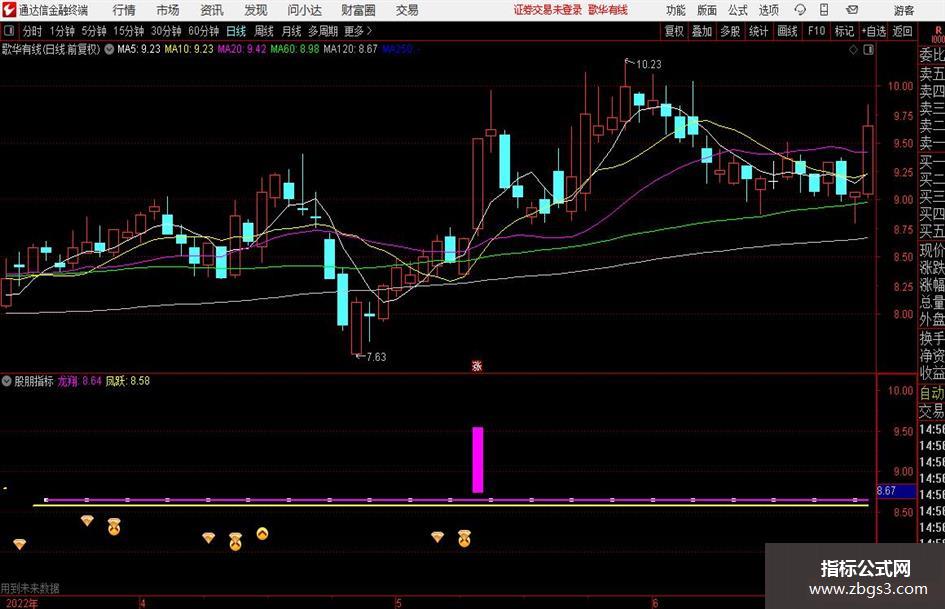
Task: Open the F10 company info button
Action: 816,31
